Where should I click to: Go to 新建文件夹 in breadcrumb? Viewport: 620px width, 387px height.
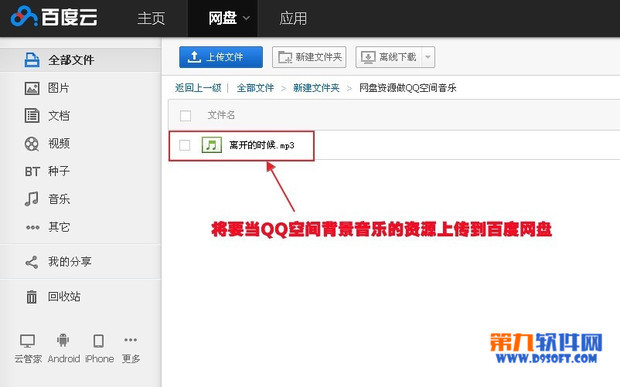coord(316,88)
